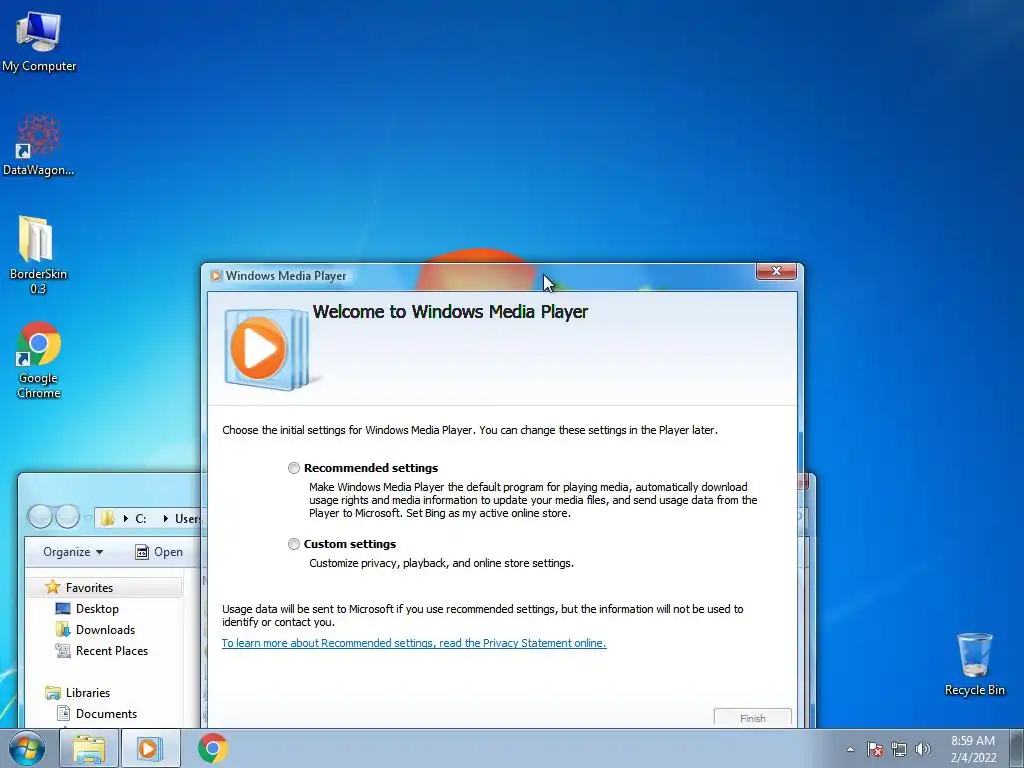Click the Windows Media Player title bar text
The width and height of the screenshot is (1024, 768).
coord(286,276)
